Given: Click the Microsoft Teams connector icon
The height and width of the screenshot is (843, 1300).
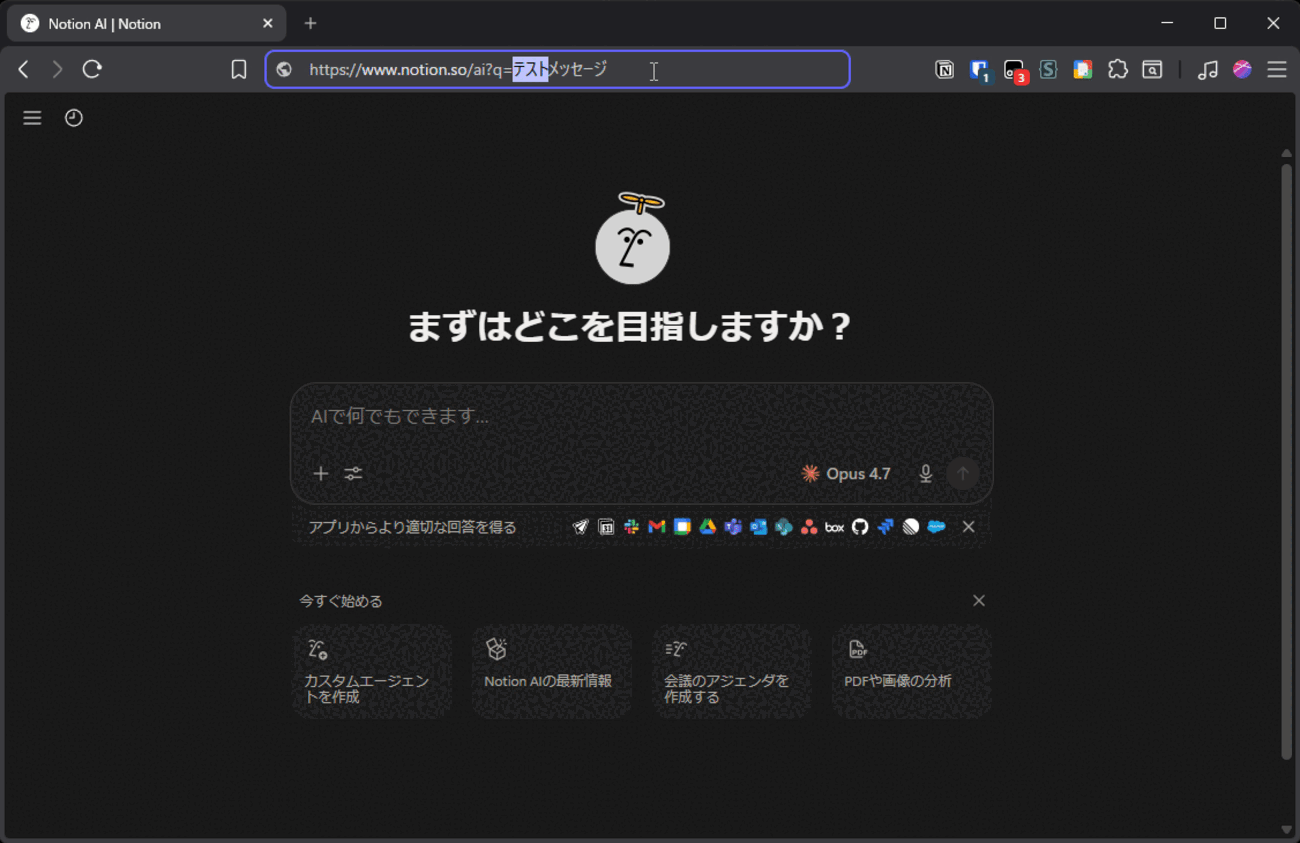Looking at the screenshot, I should (733, 527).
